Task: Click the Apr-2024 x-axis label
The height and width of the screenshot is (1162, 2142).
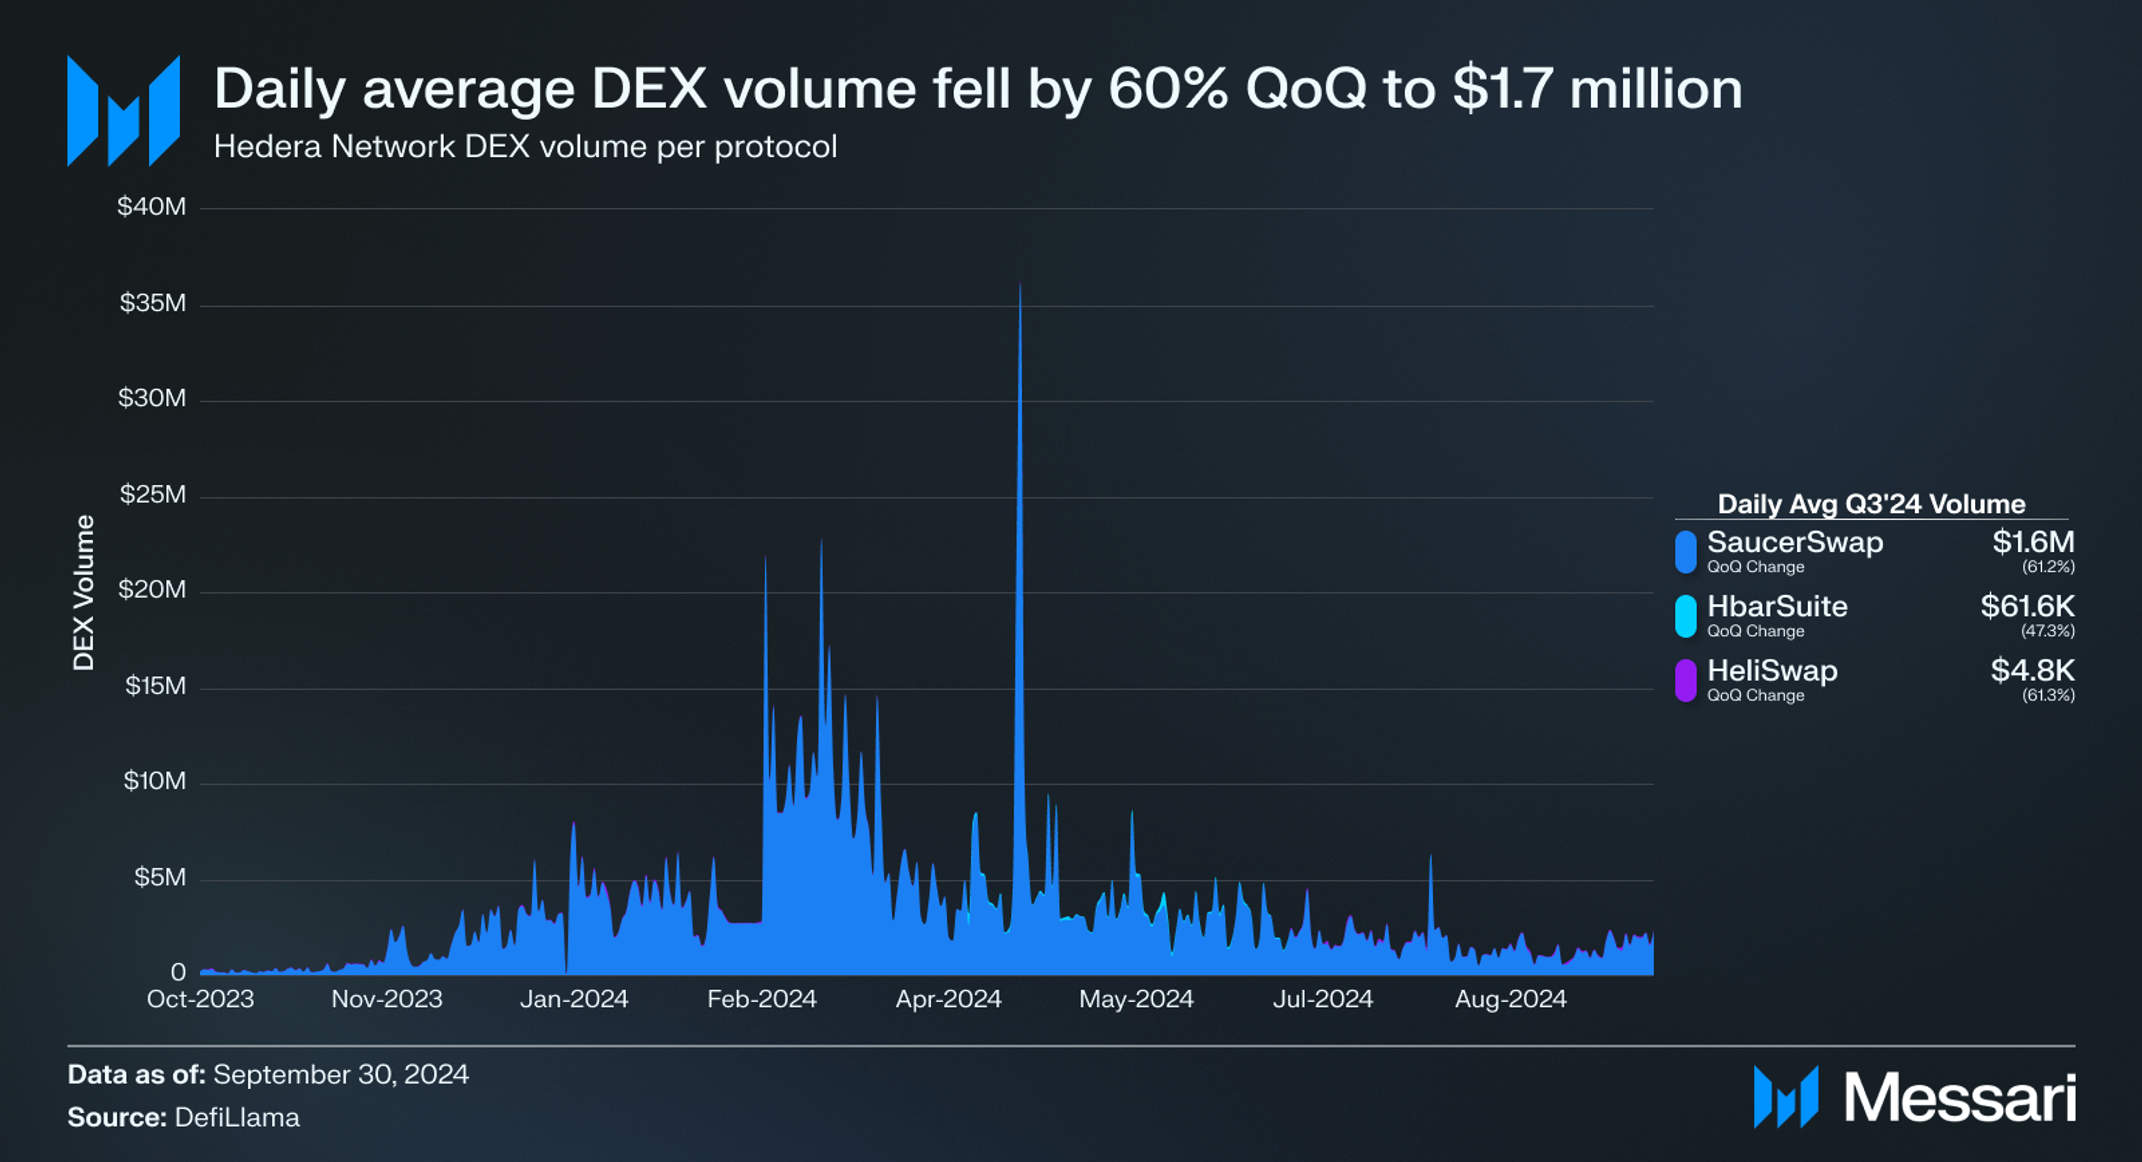Action: [x=948, y=999]
